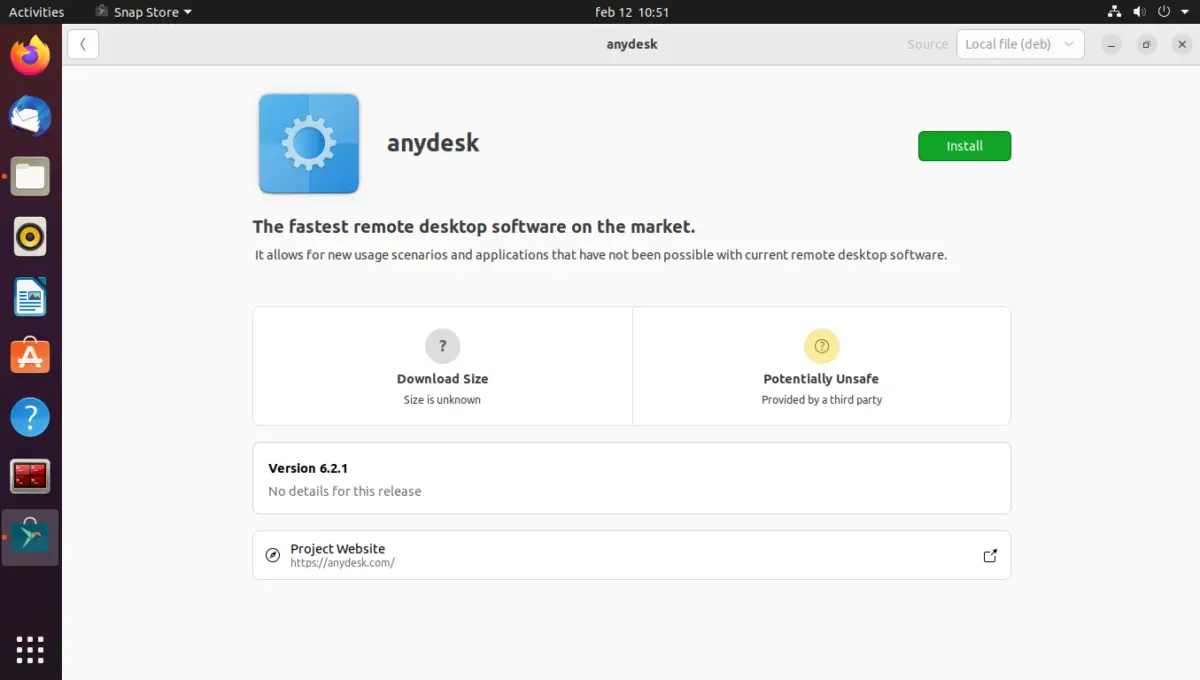Click the heading 'The fastest remote desktop software'
This screenshot has height=680, width=1200.
pyautogui.click(x=474, y=226)
